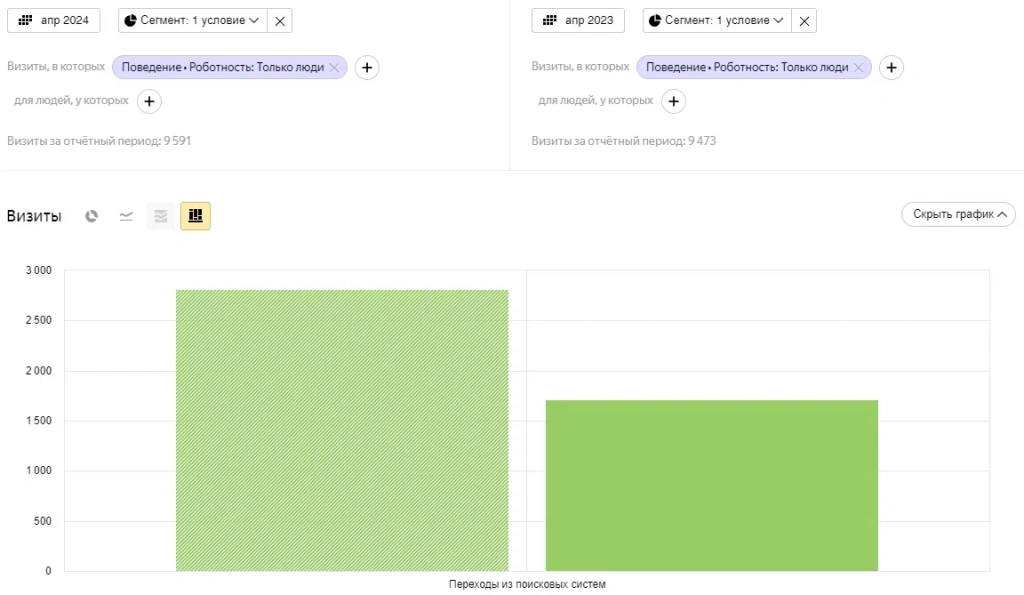This screenshot has height=595, width=1024.
Task: Expand segment dropdown for апр 2023
Action: point(717,20)
